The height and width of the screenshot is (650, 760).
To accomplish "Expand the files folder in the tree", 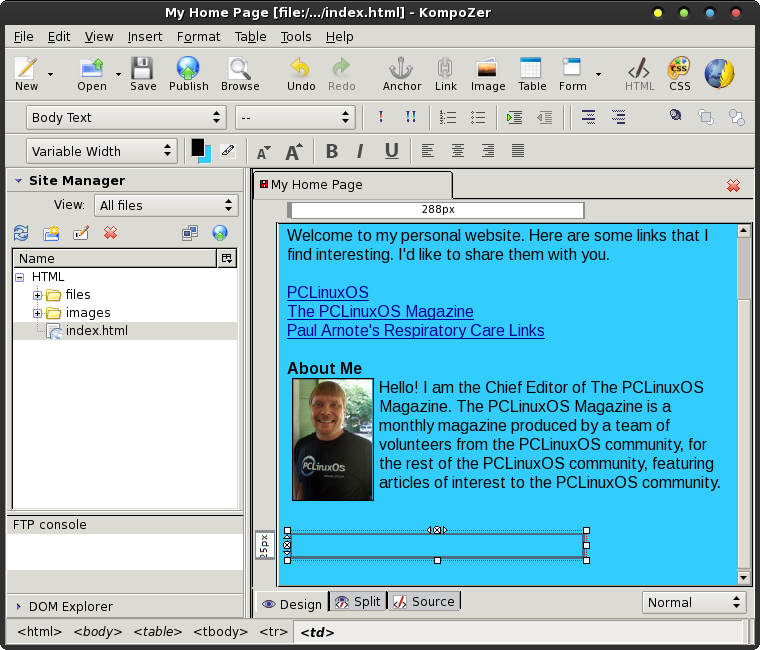I will click(x=37, y=295).
